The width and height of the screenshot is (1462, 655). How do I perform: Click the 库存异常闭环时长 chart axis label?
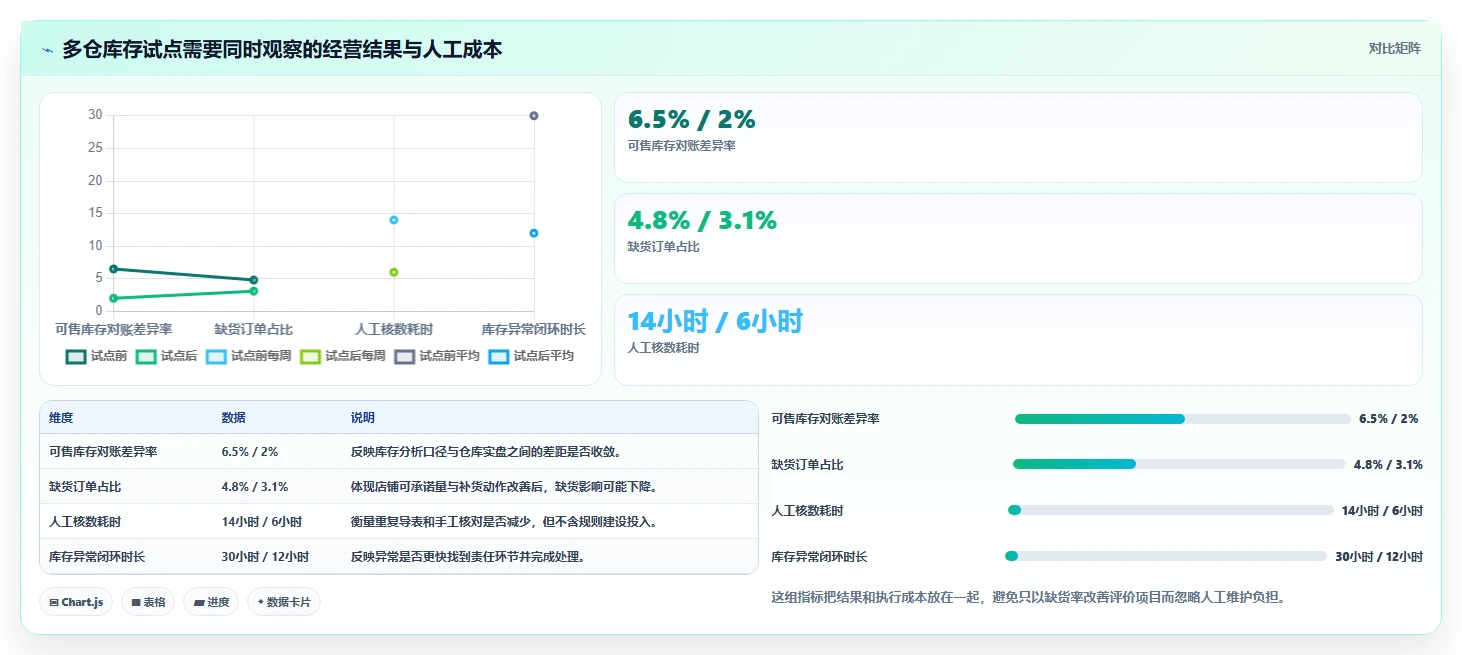pyautogui.click(x=534, y=329)
